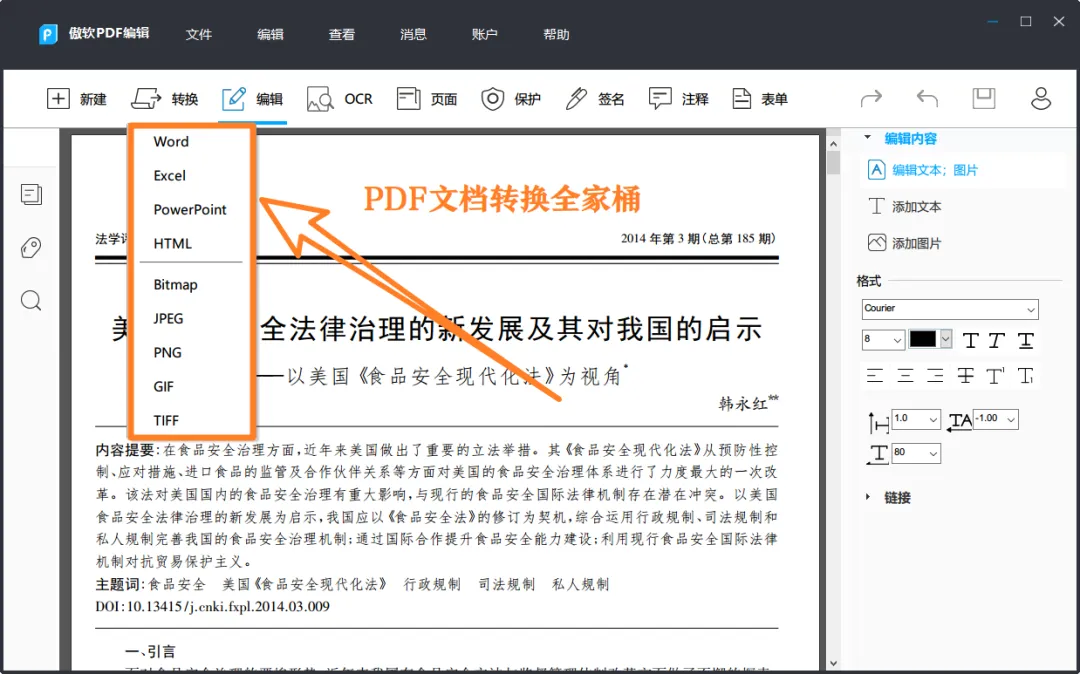
Task: Open the 编辑 menu in title bar
Action: click(270, 34)
